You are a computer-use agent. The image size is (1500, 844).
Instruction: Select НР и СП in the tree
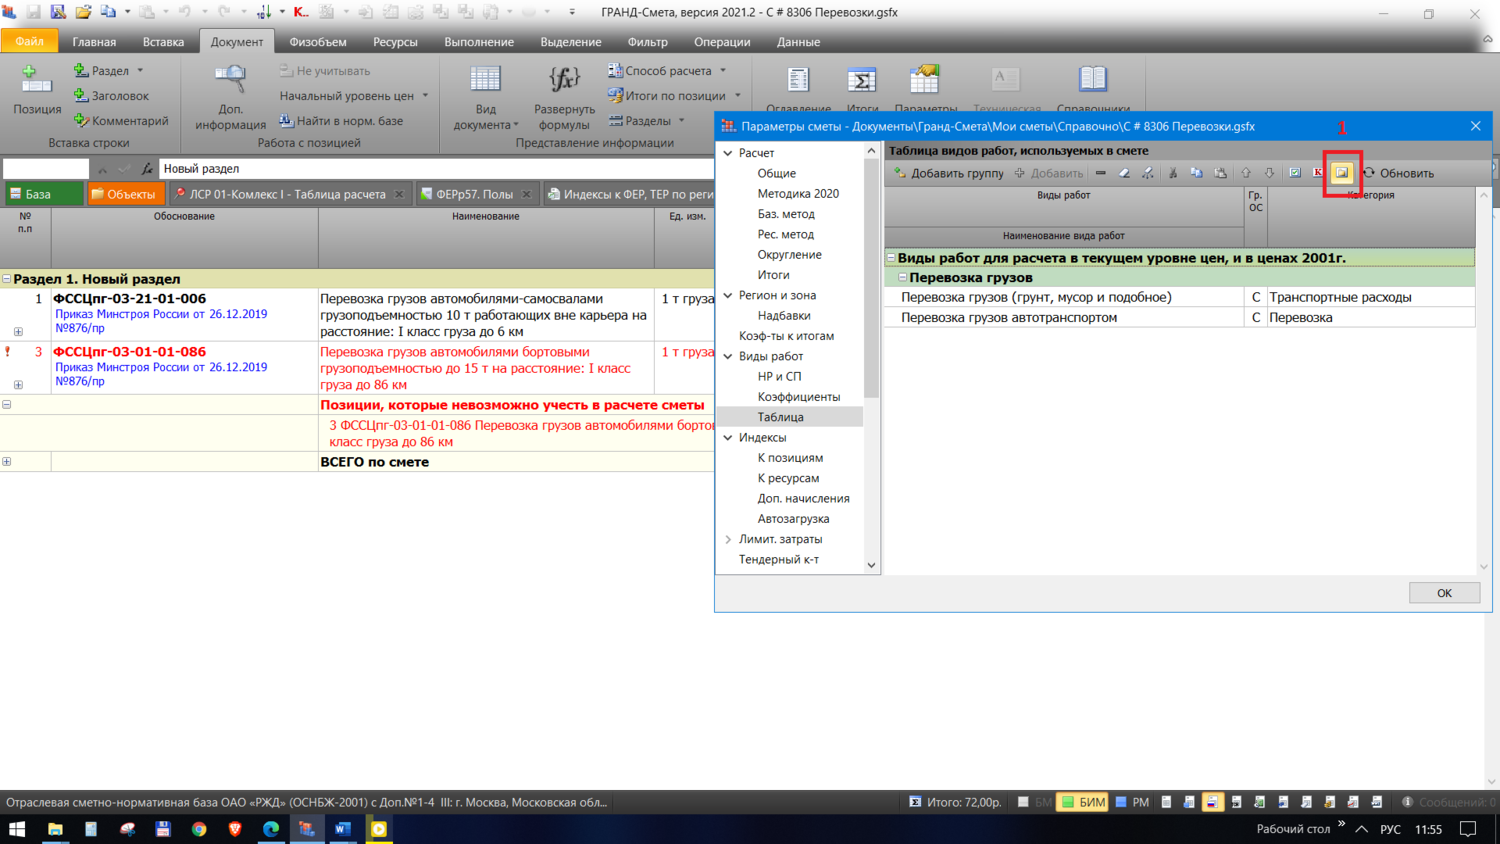pyautogui.click(x=780, y=376)
